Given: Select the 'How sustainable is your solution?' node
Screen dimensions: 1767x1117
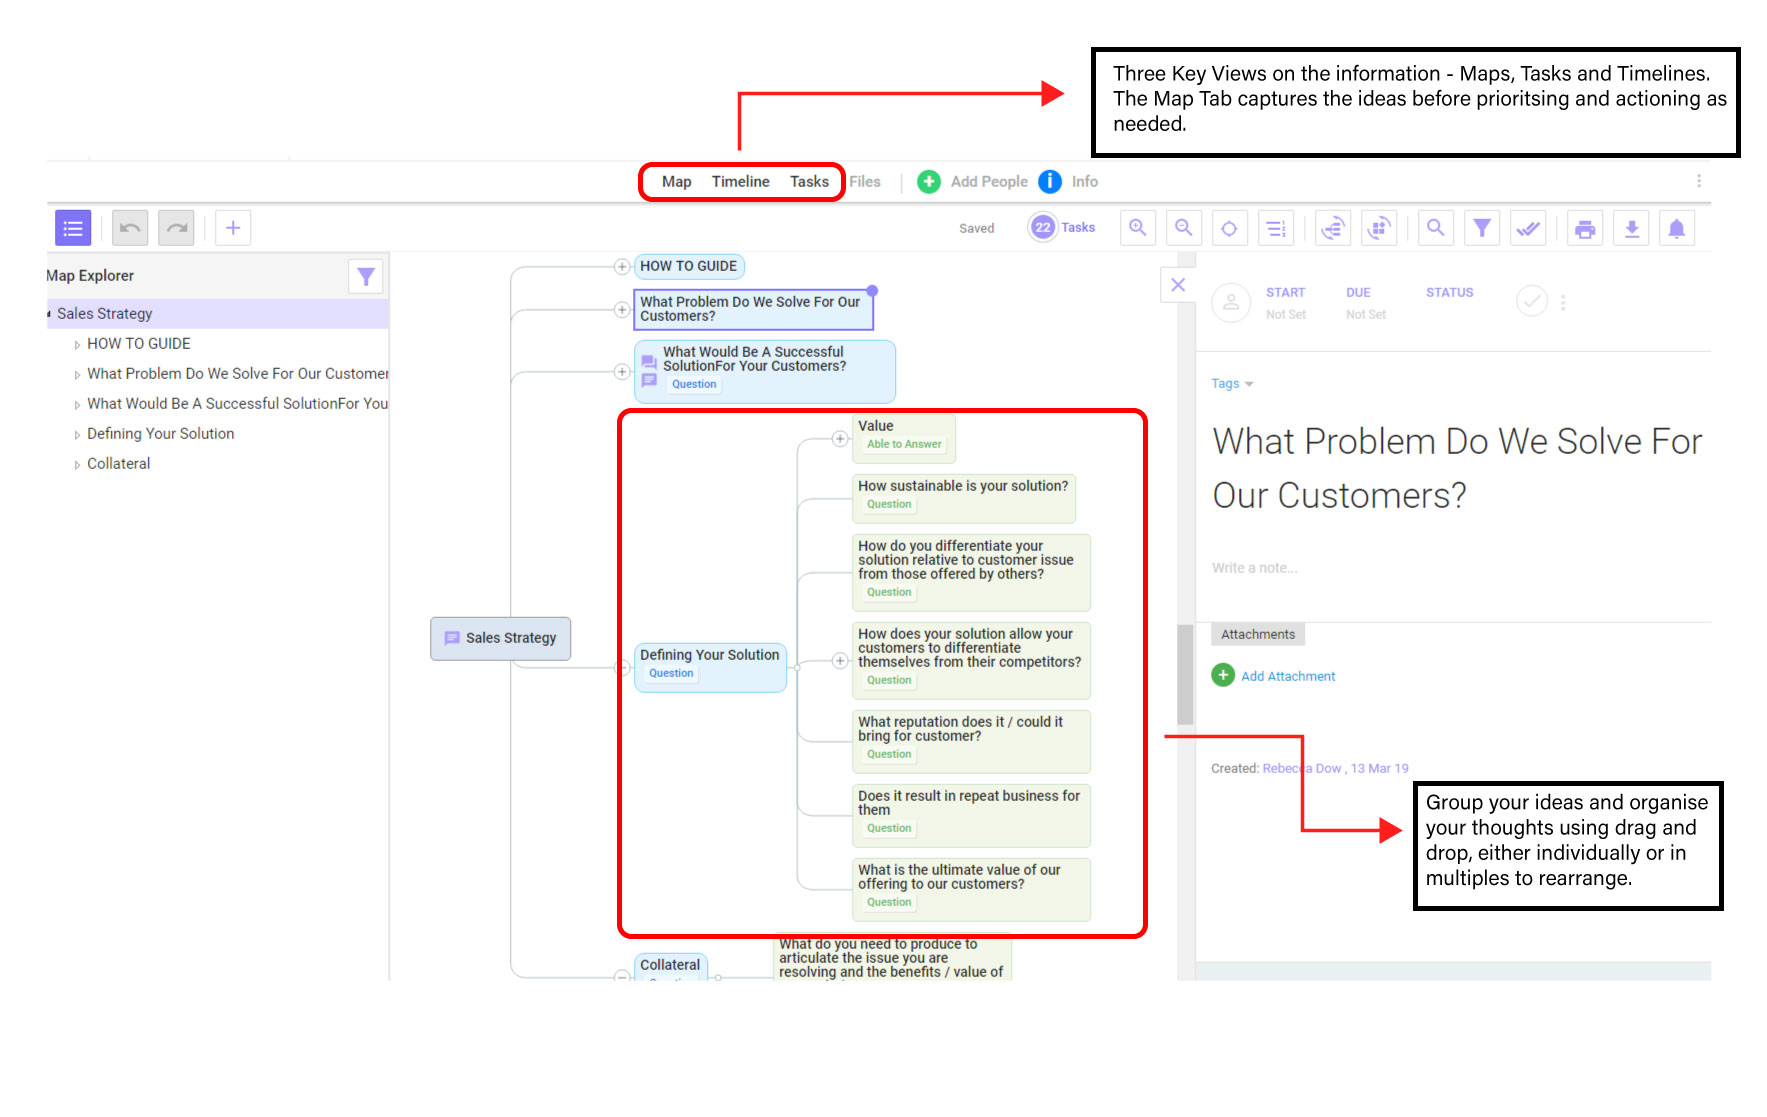Looking at the screenshot, I should (964, 498).
